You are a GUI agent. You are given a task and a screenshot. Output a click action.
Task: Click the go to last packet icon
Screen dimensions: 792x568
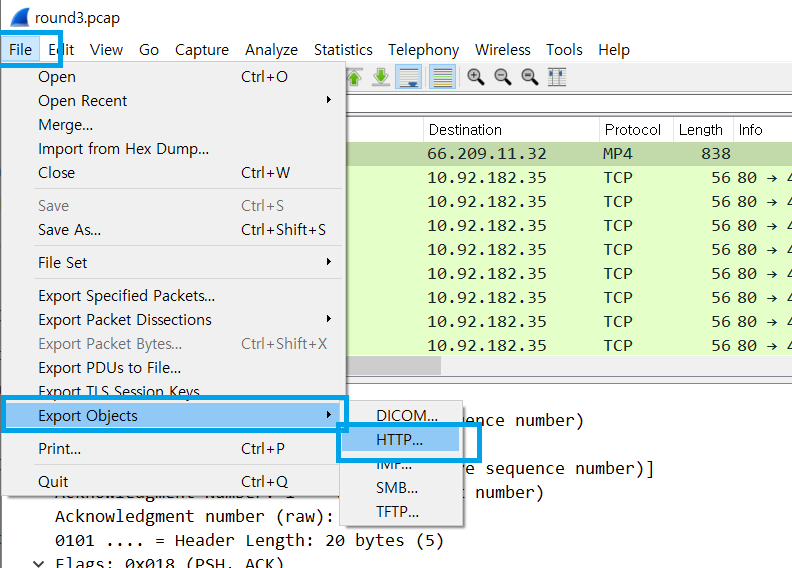[x=381, y=77]
